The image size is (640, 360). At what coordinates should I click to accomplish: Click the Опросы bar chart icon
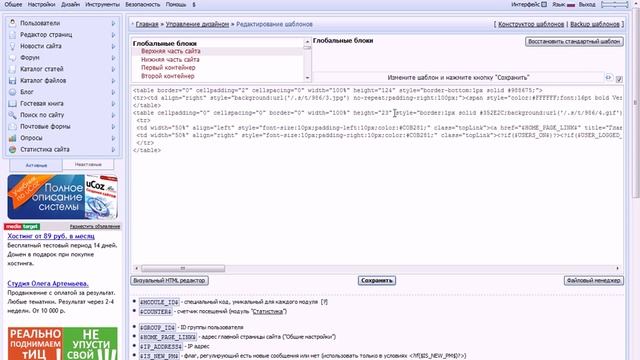(13, 138)
